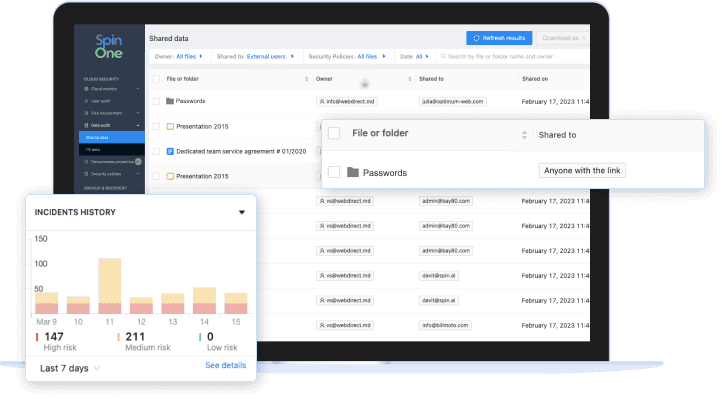
Task: Click sort arrows beside Owner column header
Action: click(x=409, y=79)
